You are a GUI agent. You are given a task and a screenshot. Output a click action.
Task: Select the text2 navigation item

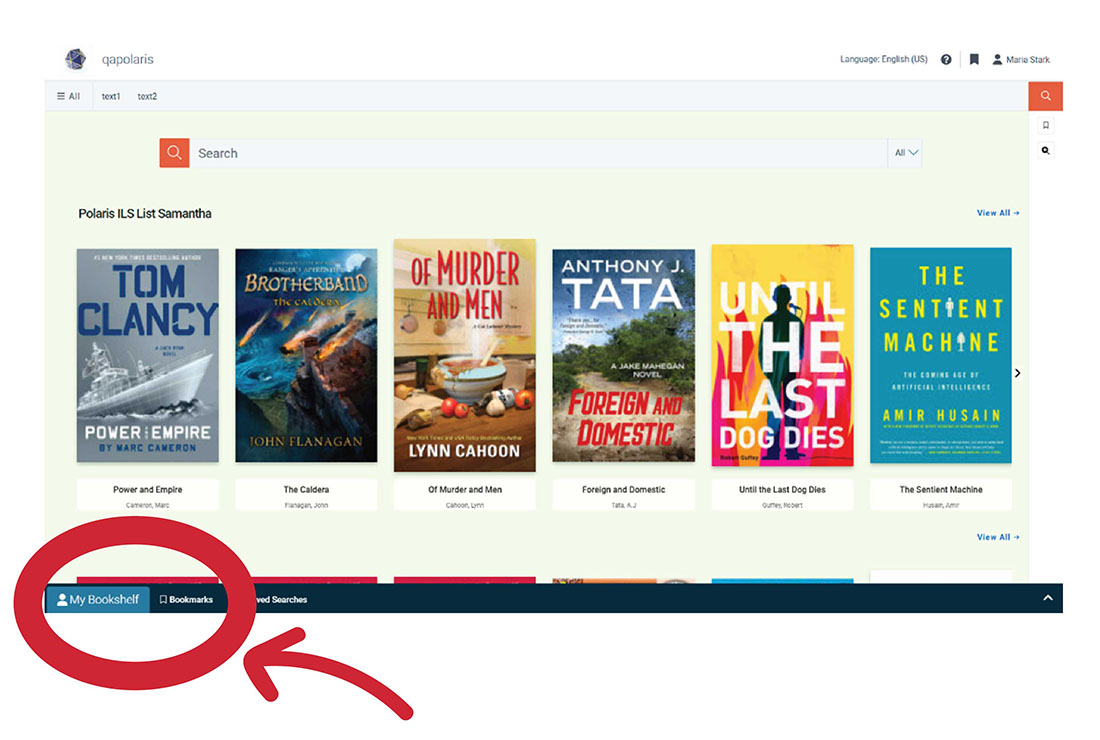(x=147, y=96)
